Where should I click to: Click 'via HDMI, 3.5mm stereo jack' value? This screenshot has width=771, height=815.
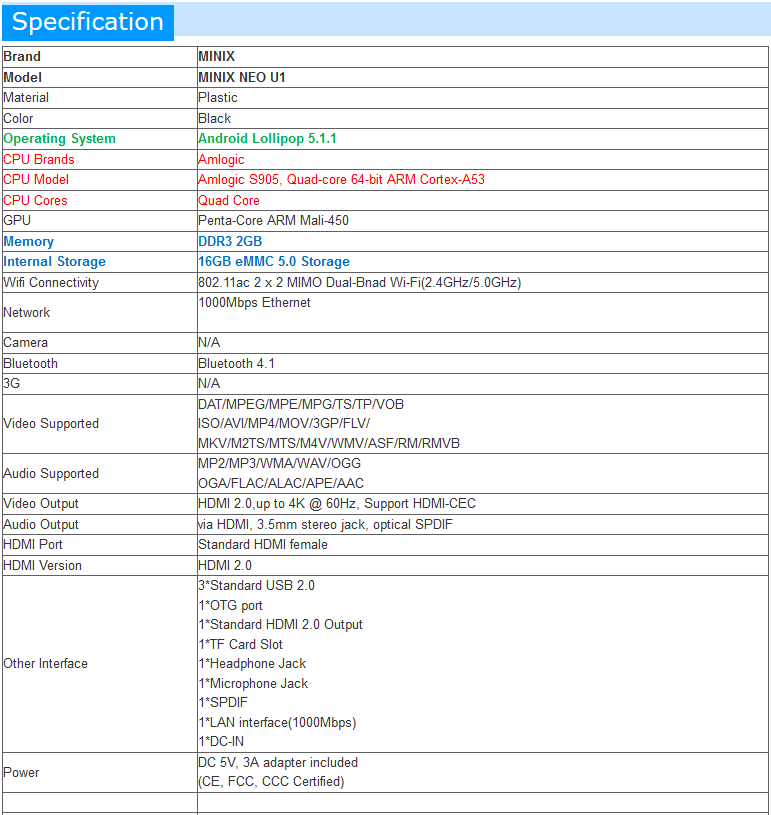pos(325,525)
